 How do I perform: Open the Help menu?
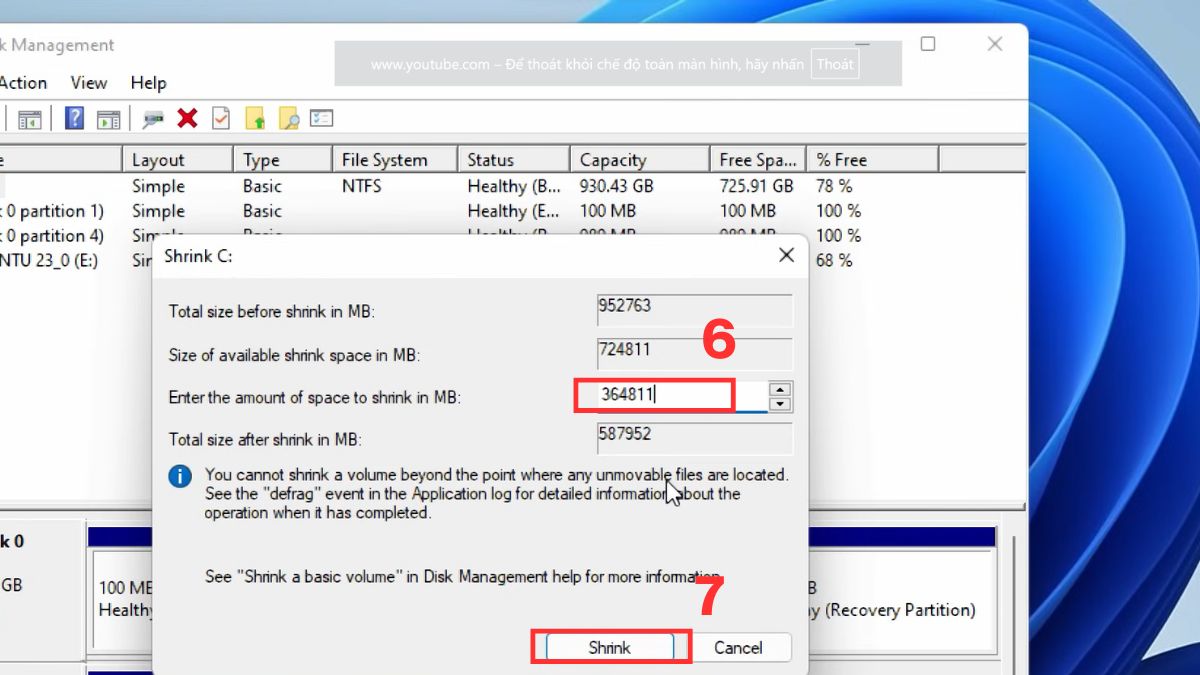pos(148,83)
